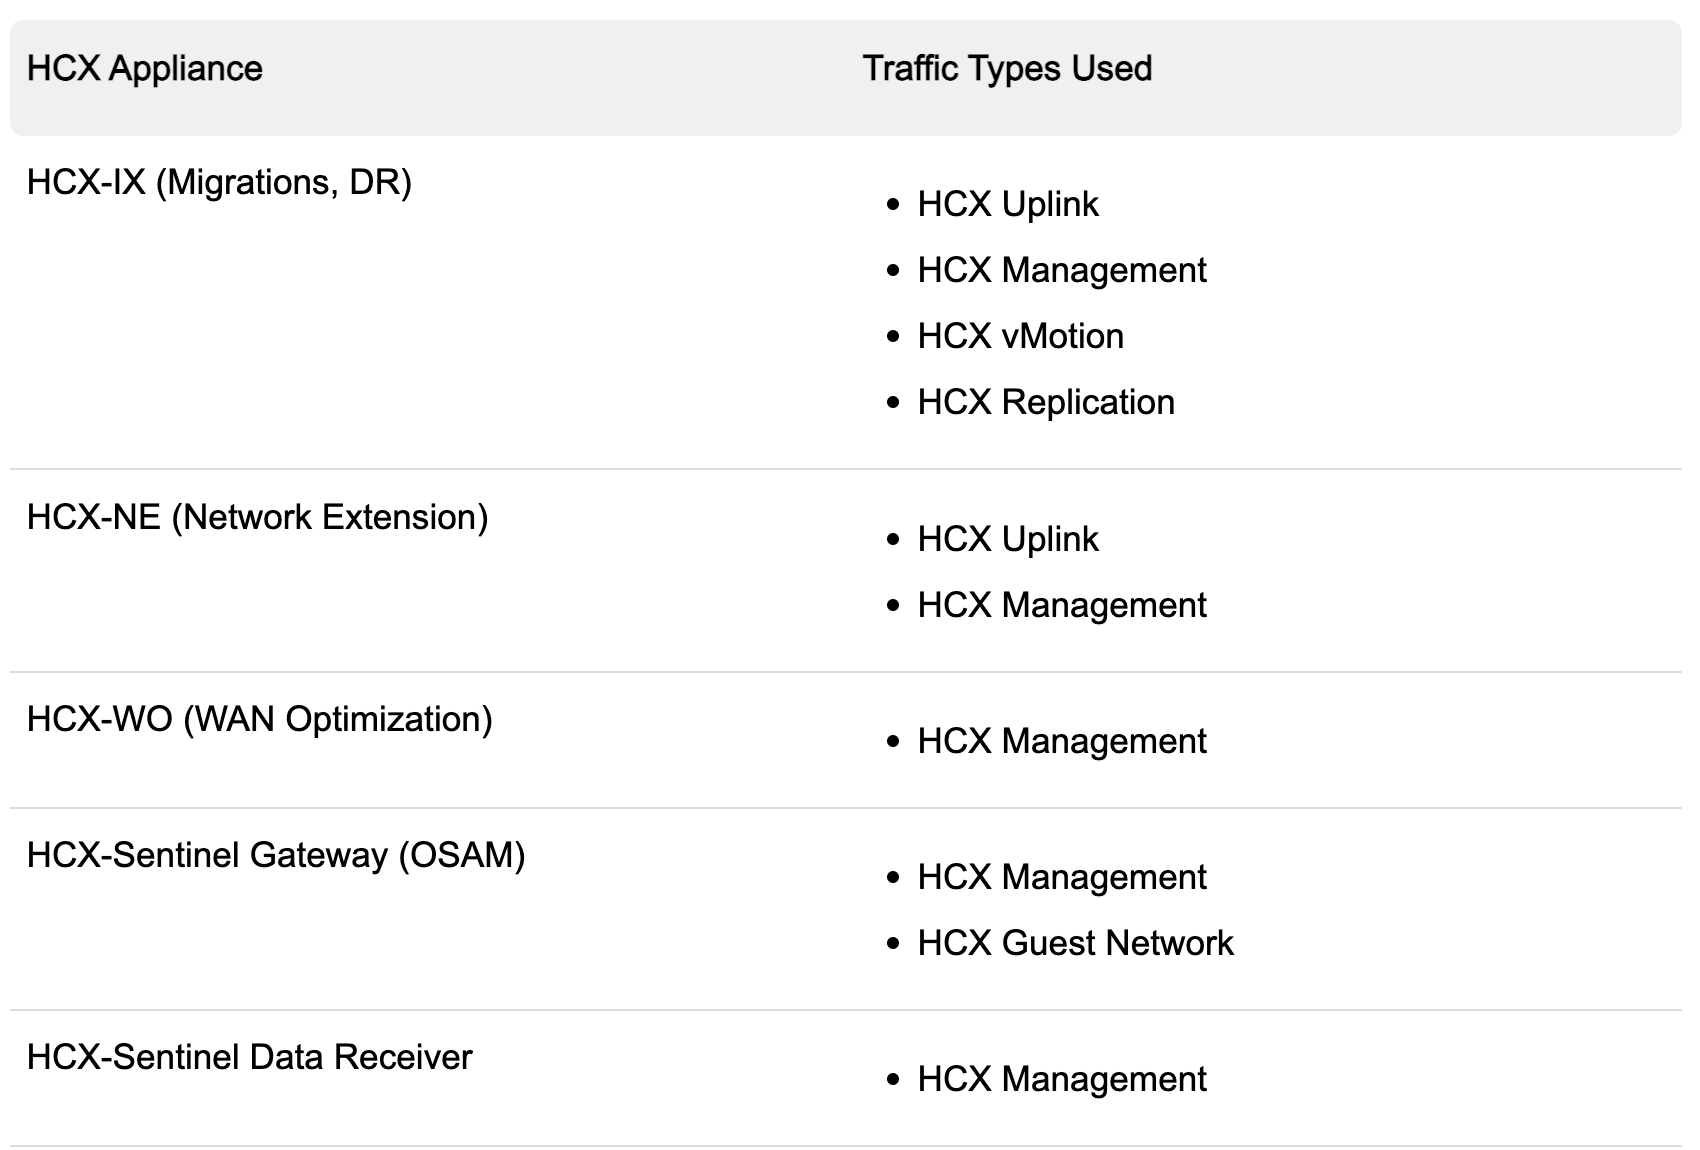
Task: Click HCX Management in the HCX-NE row
Action: [x=1061, y=606]
